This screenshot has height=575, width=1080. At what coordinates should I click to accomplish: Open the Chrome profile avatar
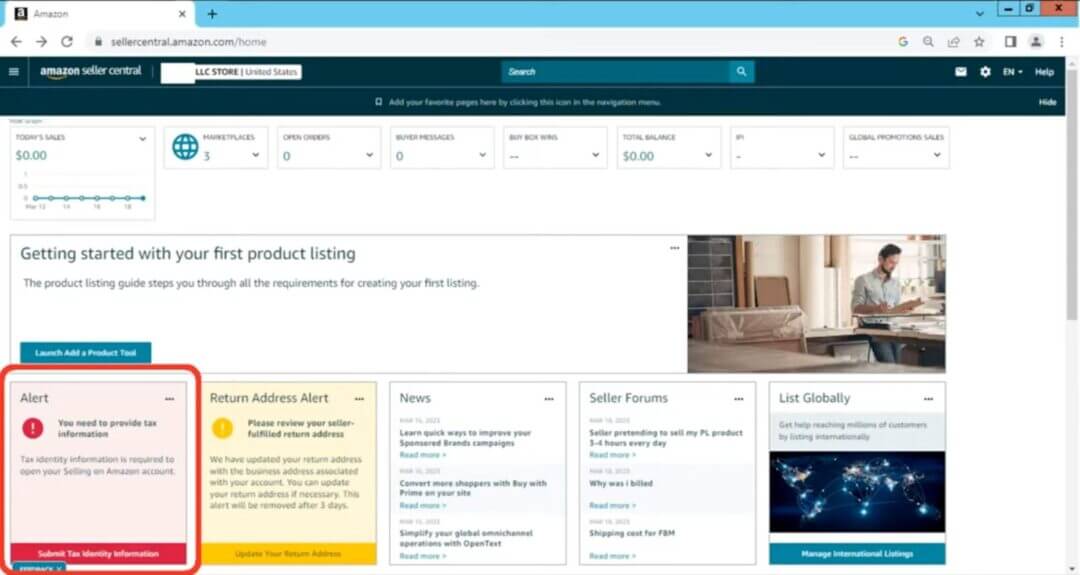[1035, 42]
